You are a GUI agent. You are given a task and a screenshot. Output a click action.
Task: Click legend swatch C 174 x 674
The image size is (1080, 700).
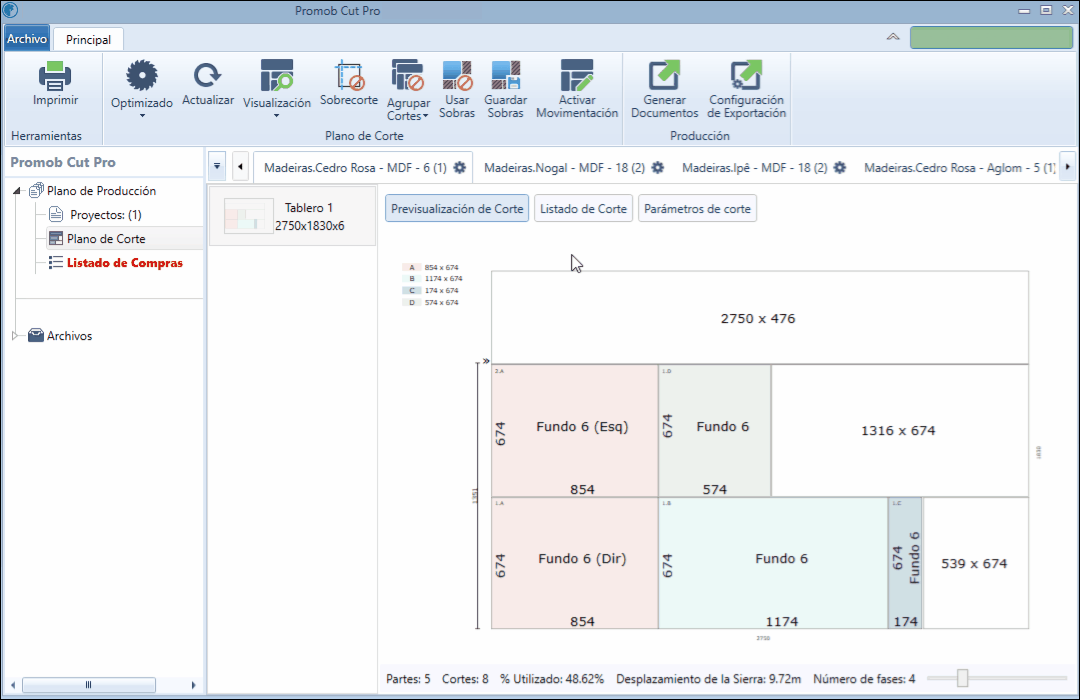pyautogui.click(x=411, y=291)
